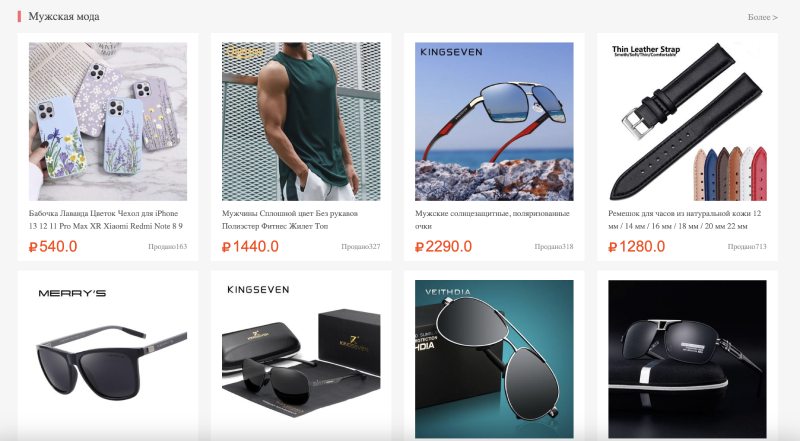
Task: Open the KINGSEVEN sunglasses beach photo
Action: [x=494, y=121]
